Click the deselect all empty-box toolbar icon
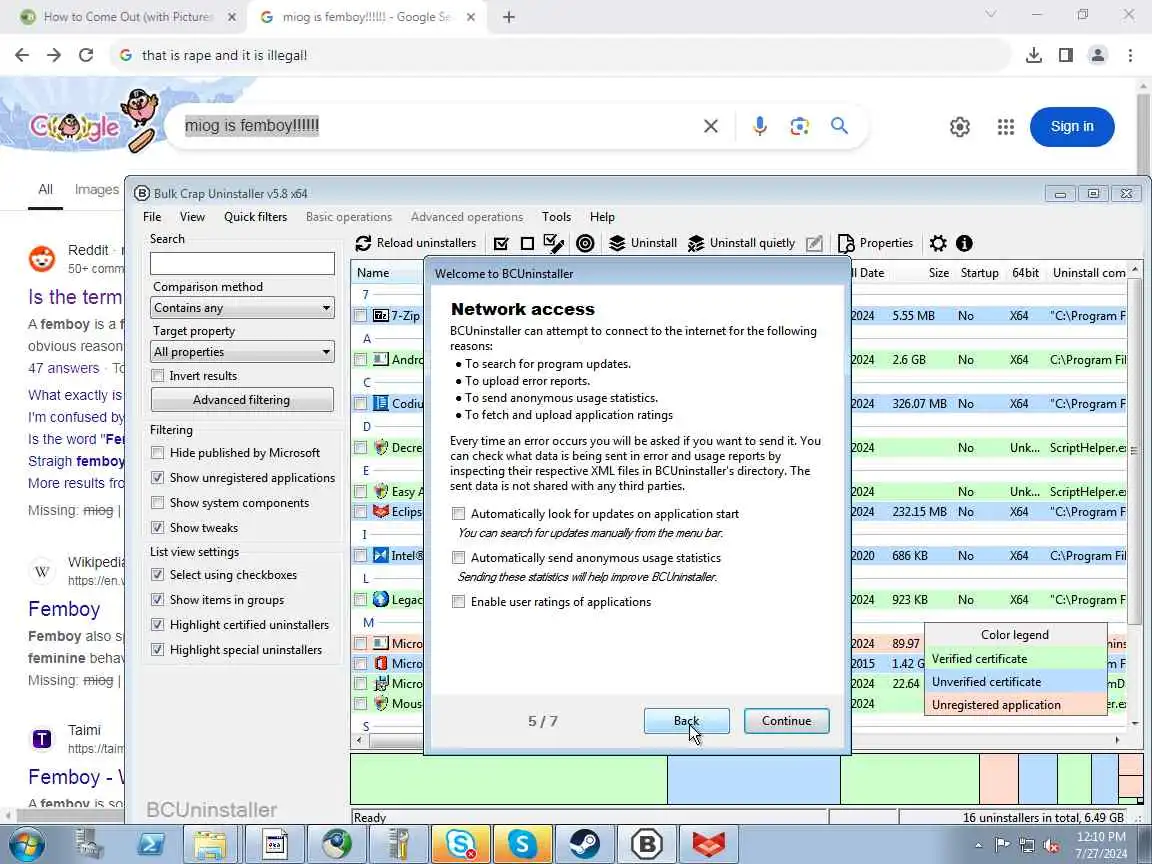Screen dimensions: 1152x864 pyautogui.click(x=528, y=243)
